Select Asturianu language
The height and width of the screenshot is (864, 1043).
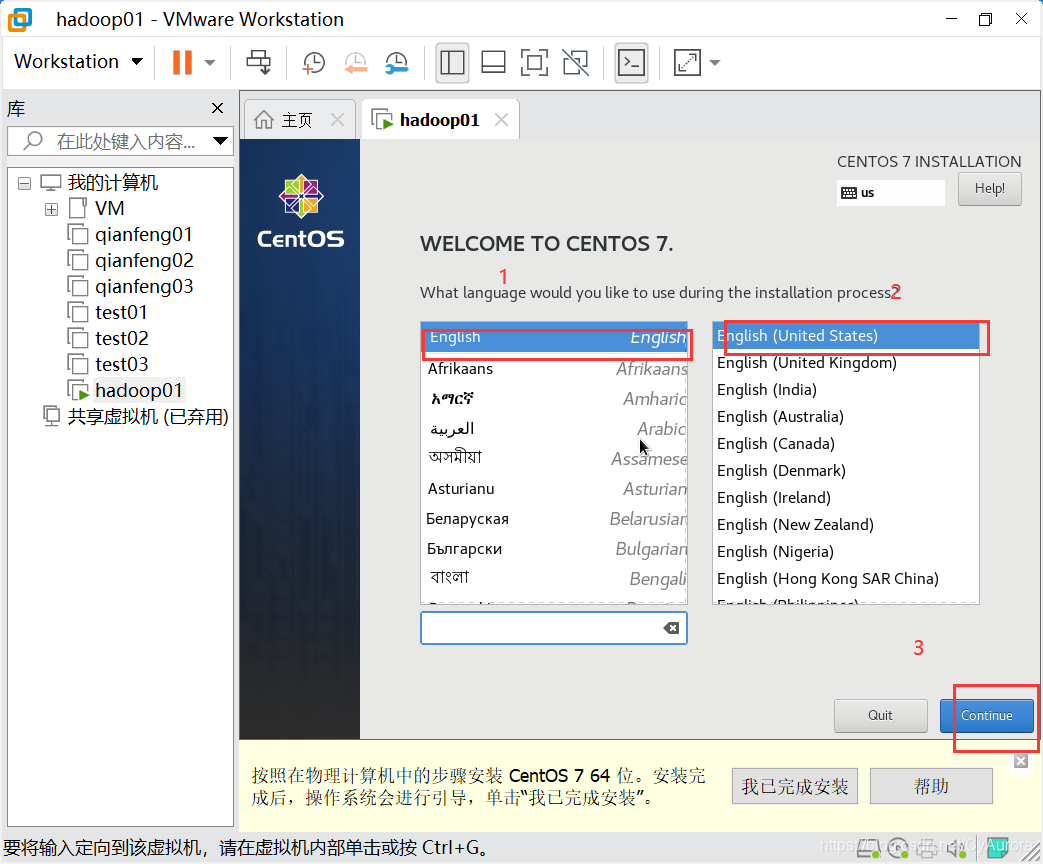click(554, 489)
